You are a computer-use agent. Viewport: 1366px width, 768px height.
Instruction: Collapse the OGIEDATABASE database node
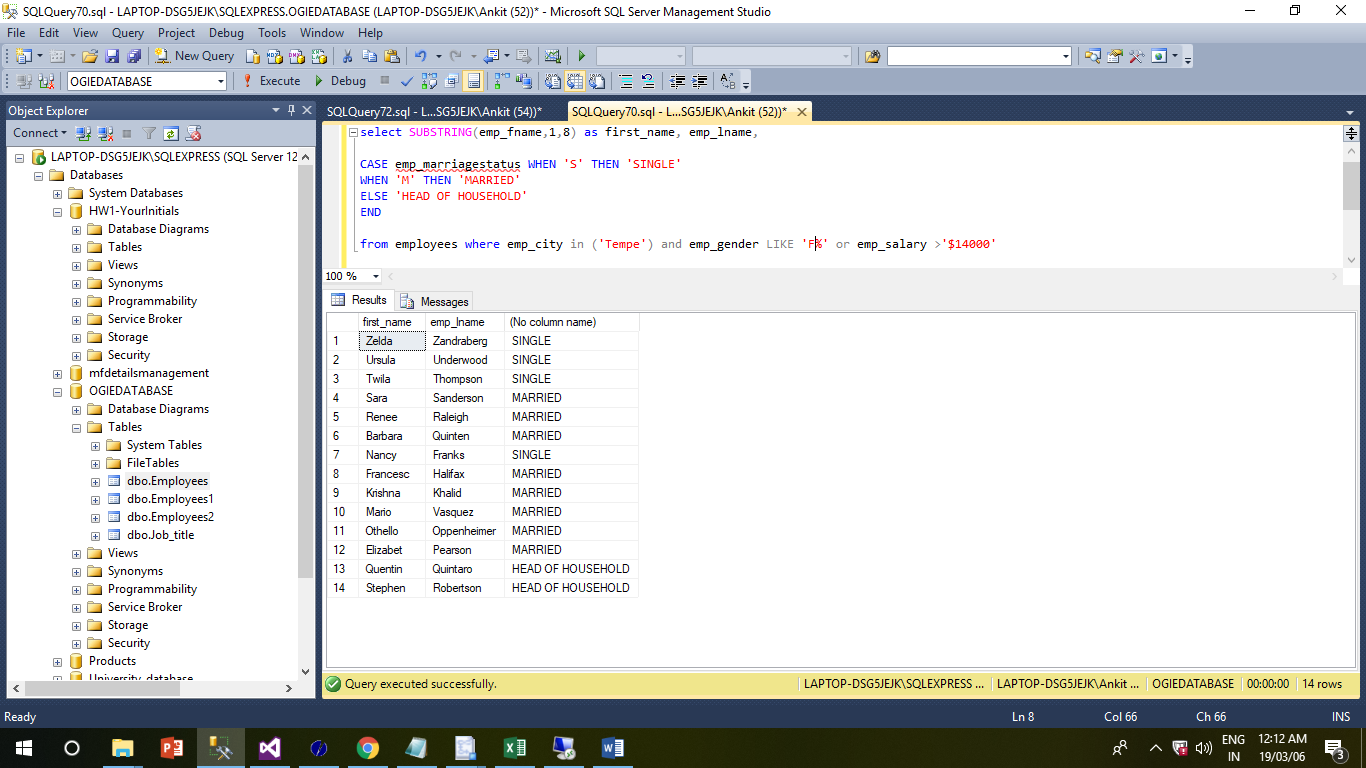(x=58, y=391)
